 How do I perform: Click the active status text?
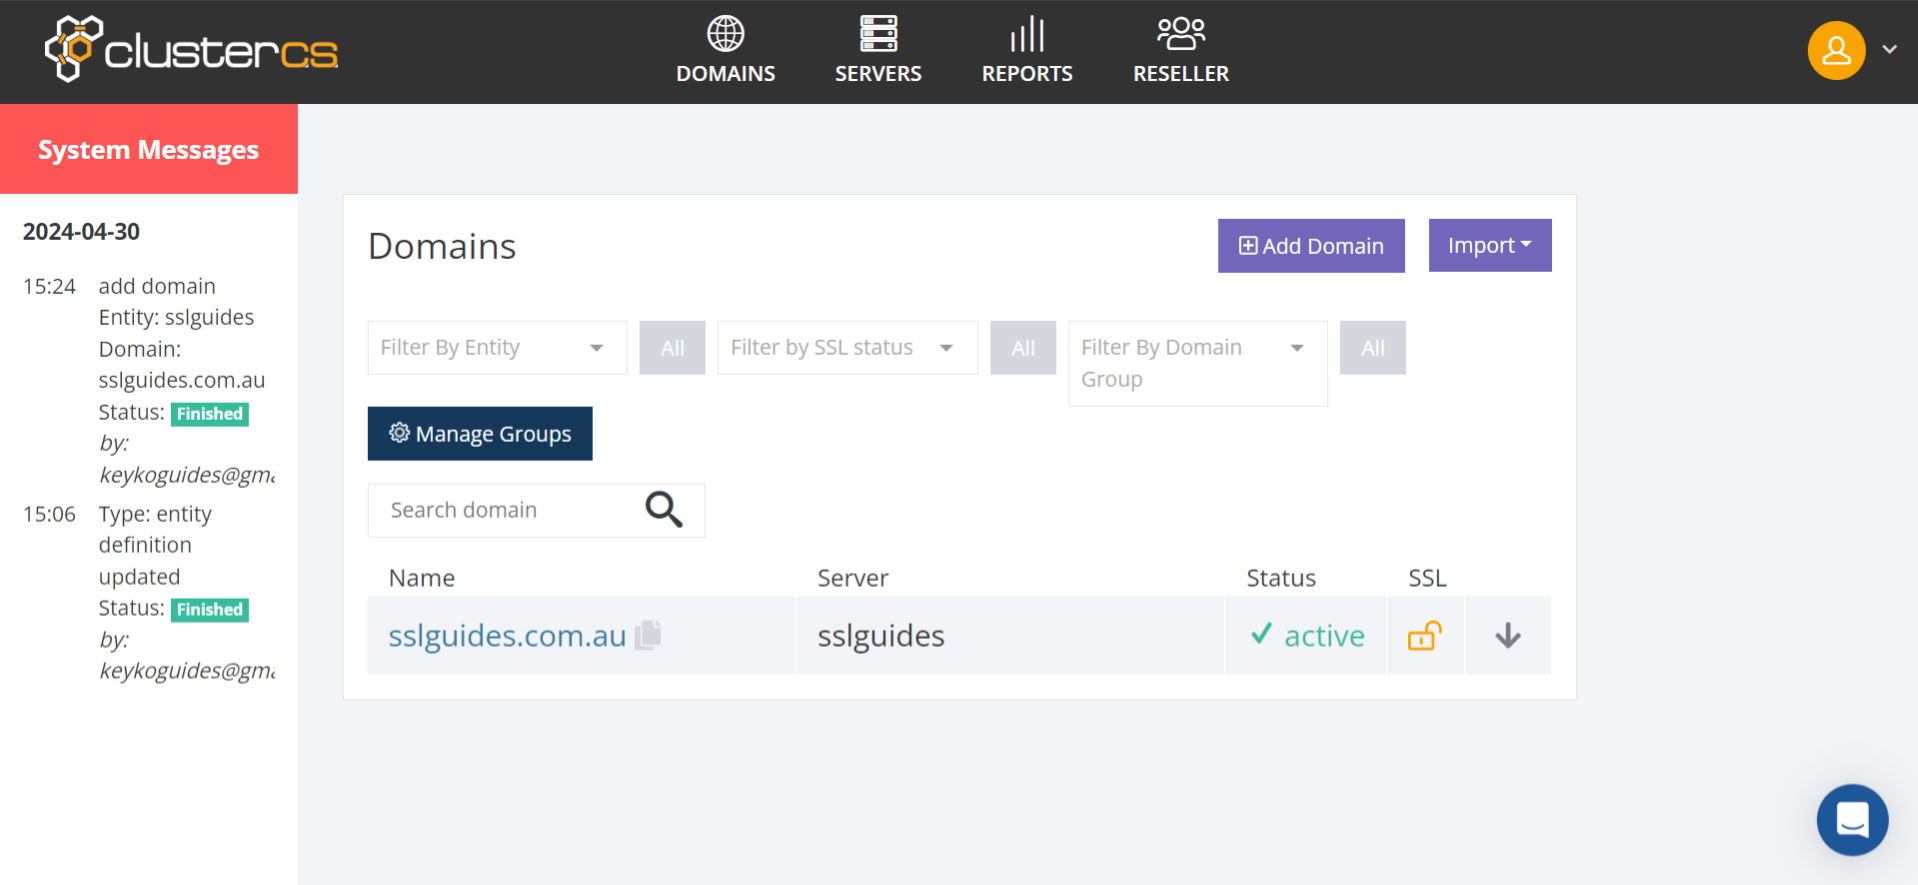(1324, 636)
